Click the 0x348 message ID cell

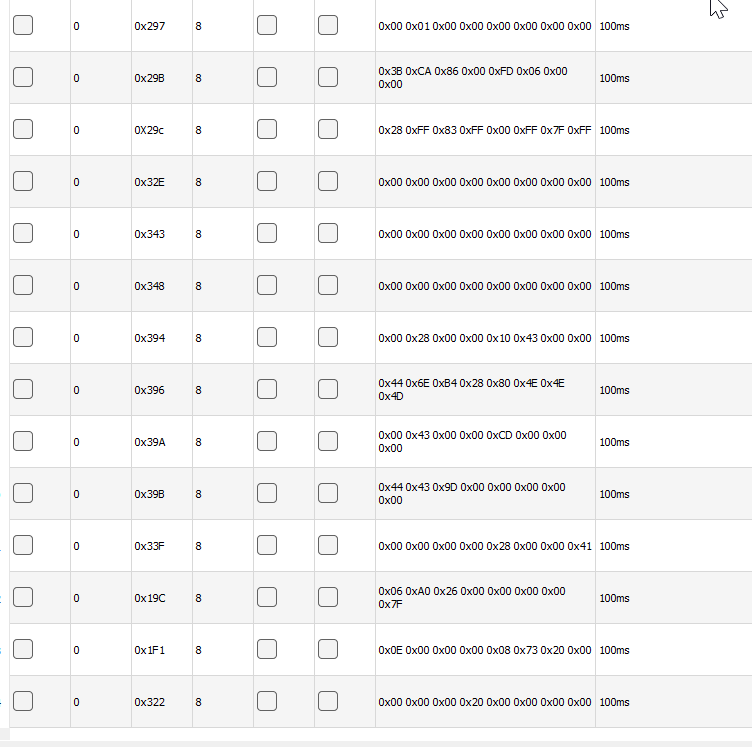(x=150, y=286)
